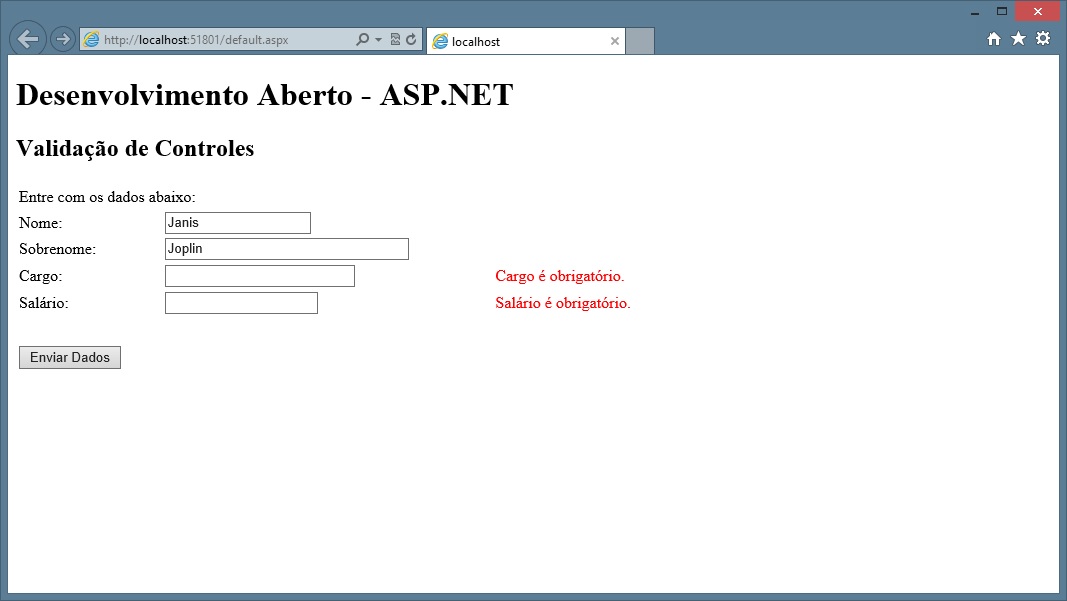The image size is (1067, 601).
Task: Close the localhost tab
Action: coord(614,42)
